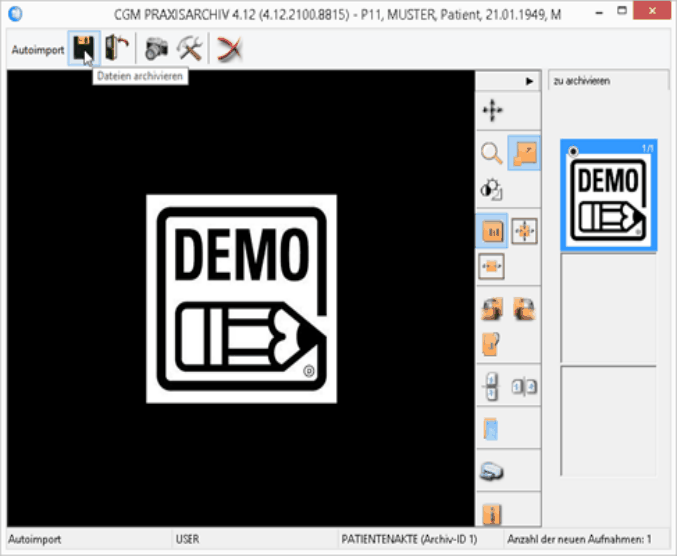Image resolution: width=677 pixels, height=556 pixels.
Task: Fit image to width icon
Action: point(491,266)
